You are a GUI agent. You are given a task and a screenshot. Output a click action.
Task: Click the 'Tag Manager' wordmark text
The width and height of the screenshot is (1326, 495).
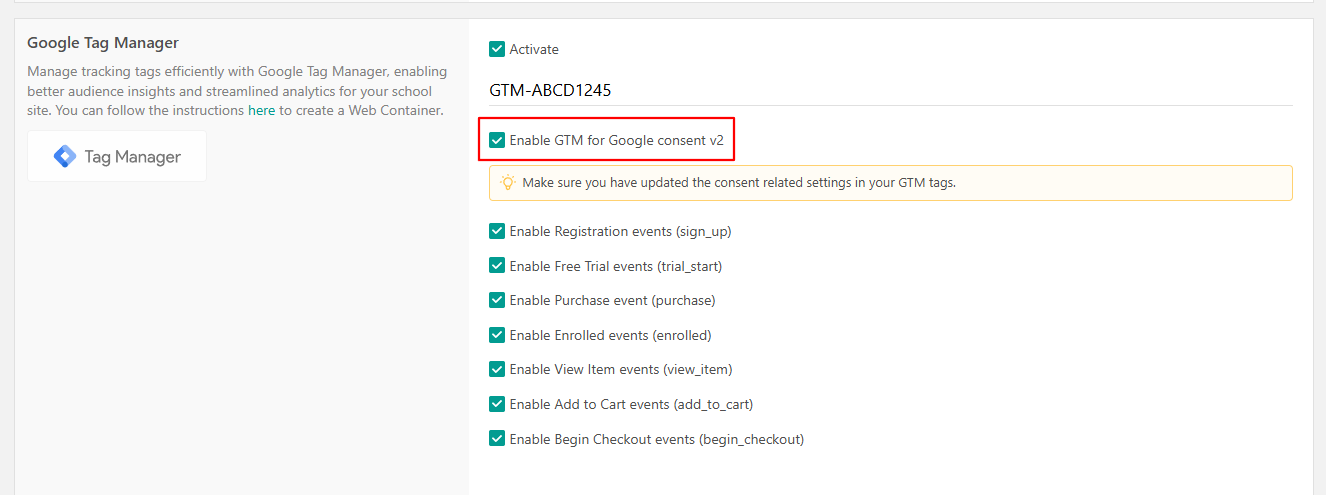[x=132, y=157]
